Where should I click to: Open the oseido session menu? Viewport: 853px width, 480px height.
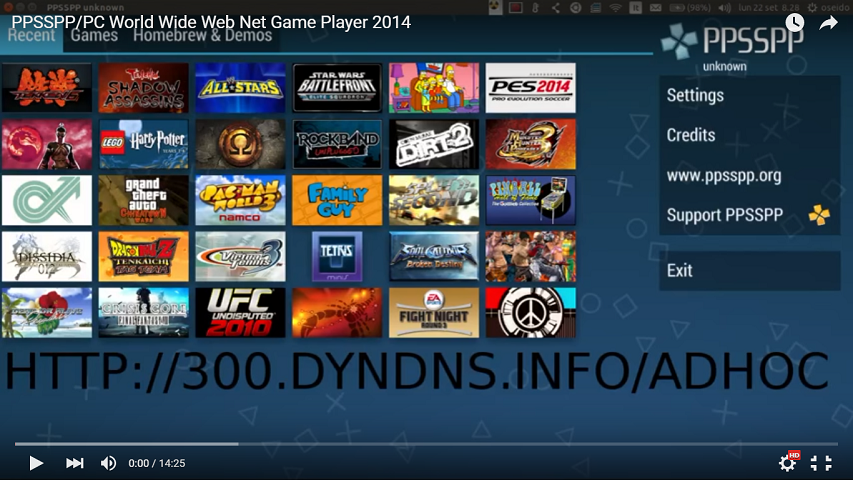pyautogui.click(x=829, y=8)
